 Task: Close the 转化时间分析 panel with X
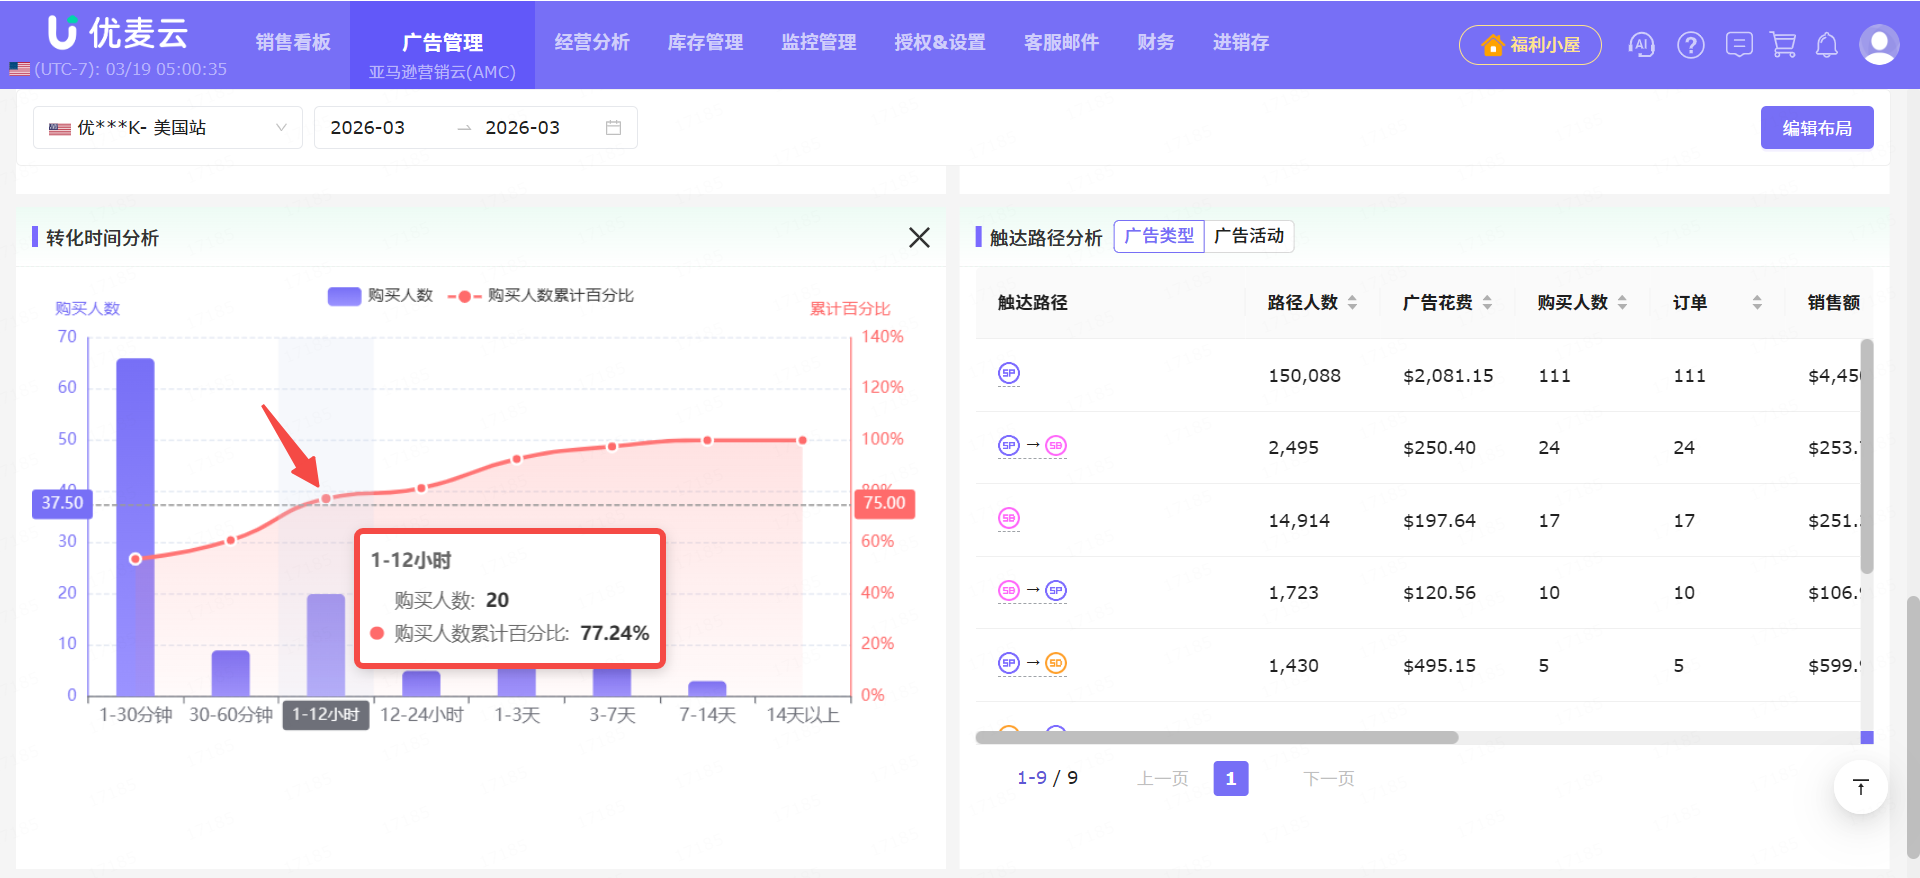tap(919, 237)
